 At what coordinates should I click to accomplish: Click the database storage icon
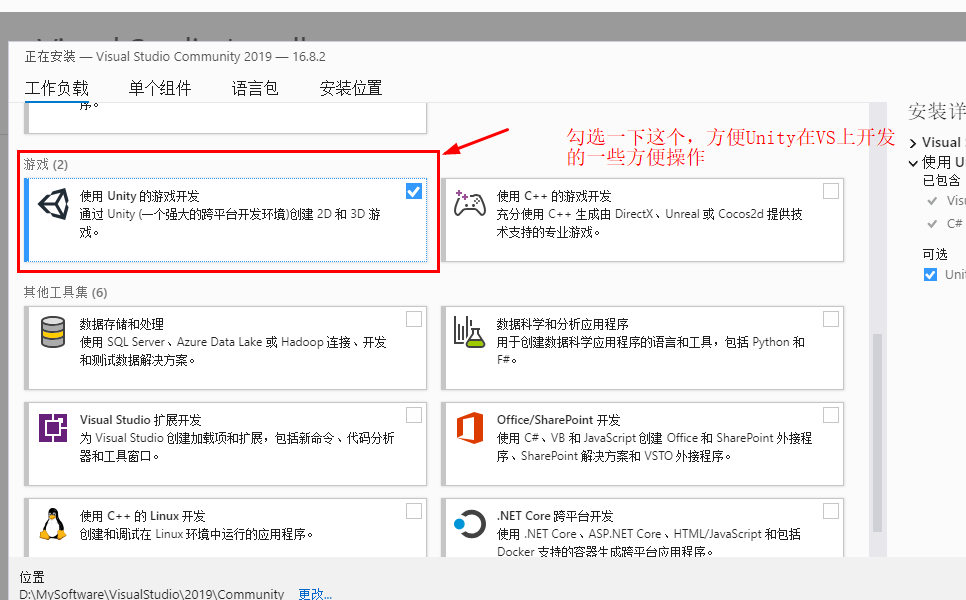(53, 333)
